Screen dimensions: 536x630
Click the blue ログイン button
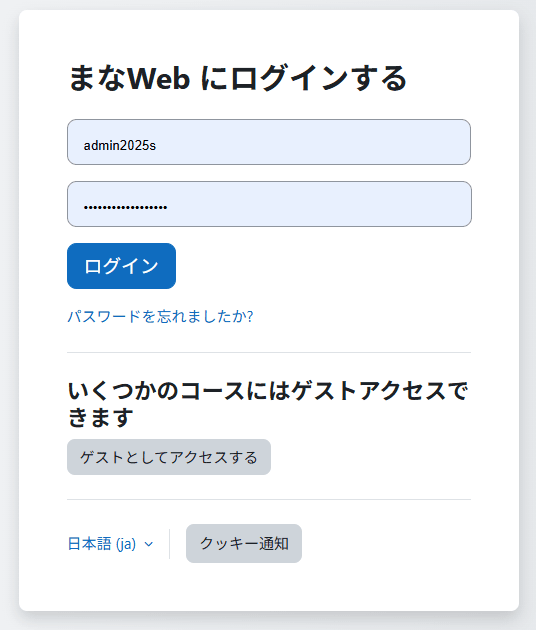[x=121, y=266]
